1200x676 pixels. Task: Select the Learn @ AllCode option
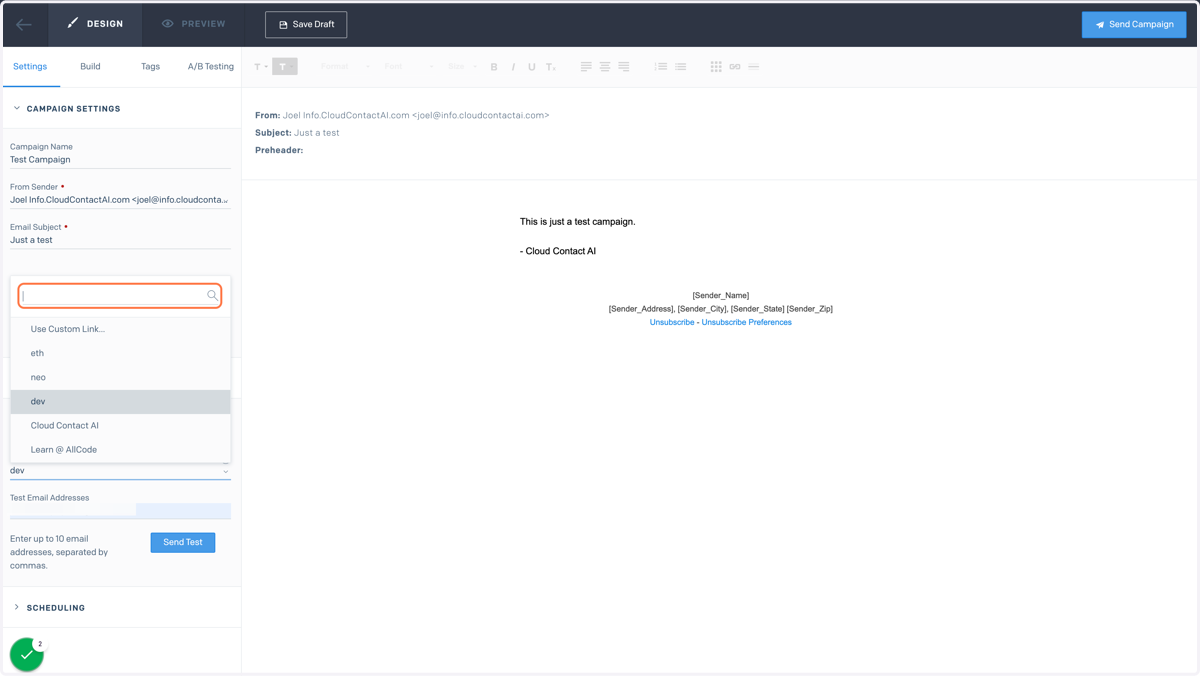(120, 449)
